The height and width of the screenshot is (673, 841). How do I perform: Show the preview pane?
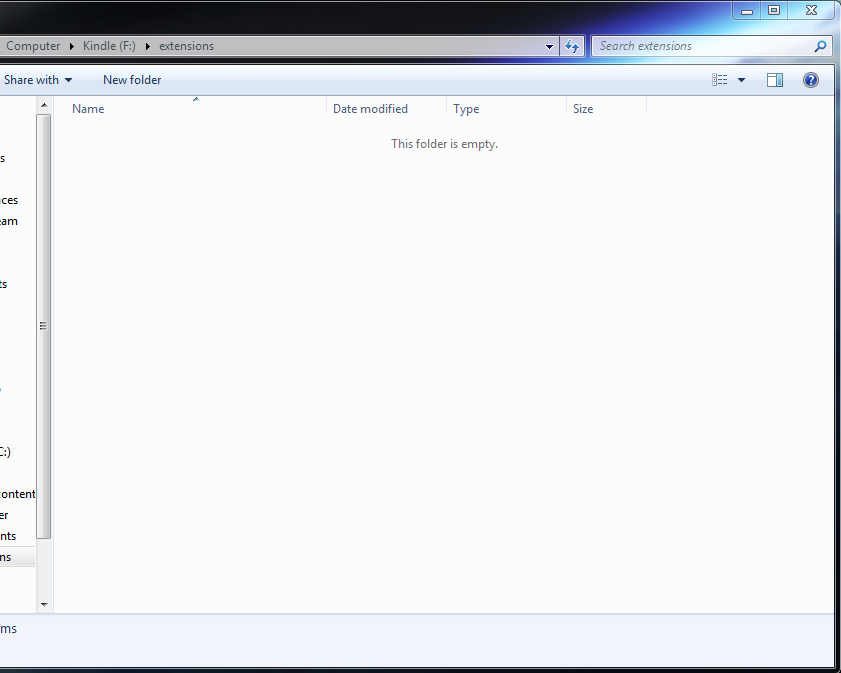pos(774,80)
